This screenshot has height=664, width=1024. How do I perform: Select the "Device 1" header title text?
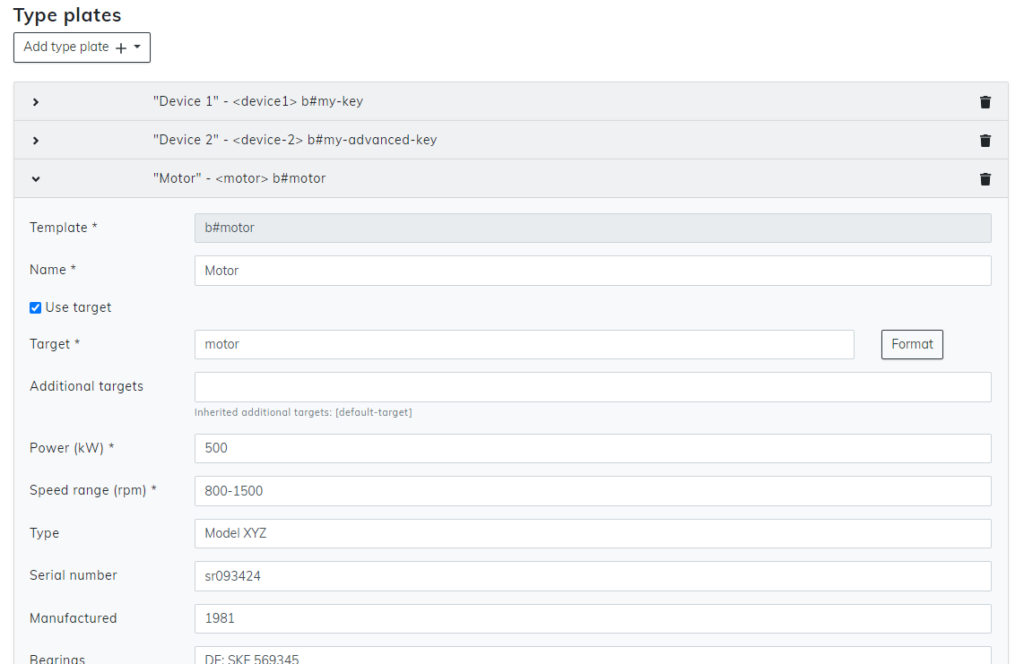[x=258, y=101]
